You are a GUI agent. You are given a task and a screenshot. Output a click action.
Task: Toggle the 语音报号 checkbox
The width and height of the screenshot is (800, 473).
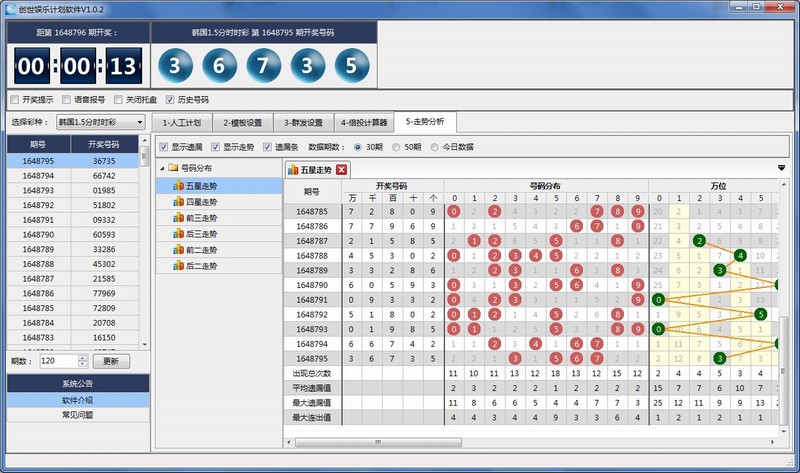(x=66, y=100)
